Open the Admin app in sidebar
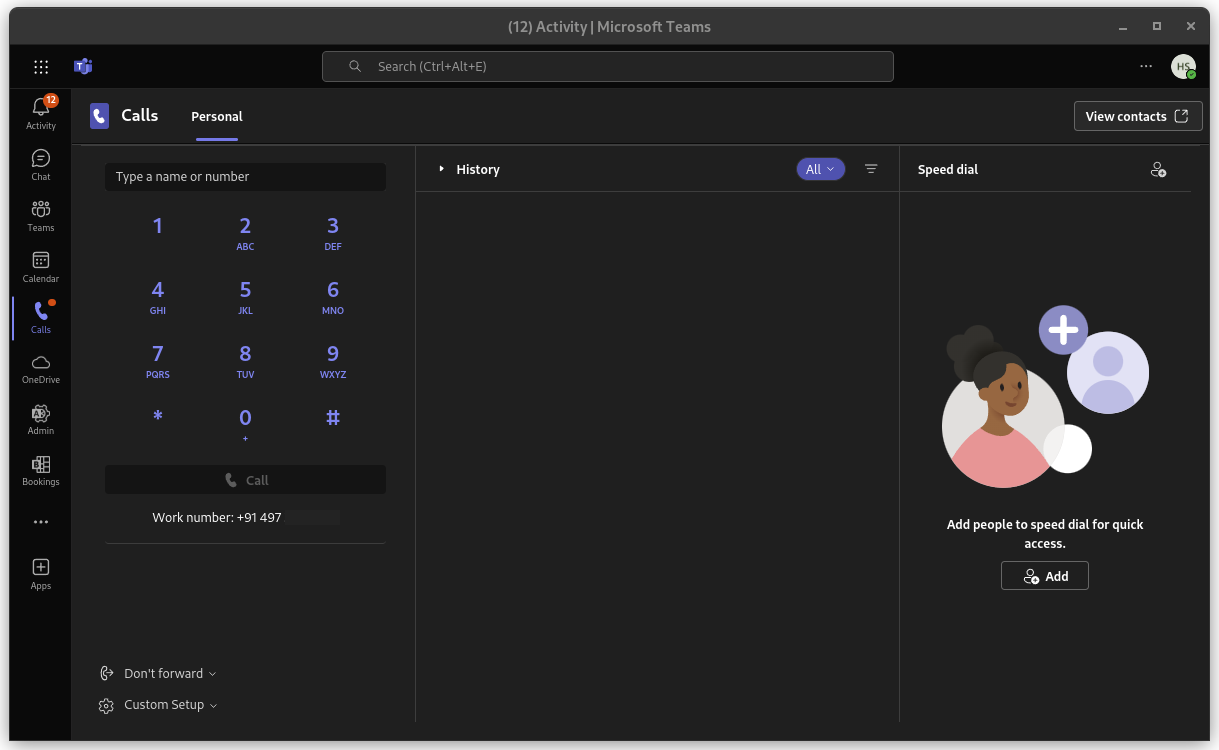 [x=41, y=420]
